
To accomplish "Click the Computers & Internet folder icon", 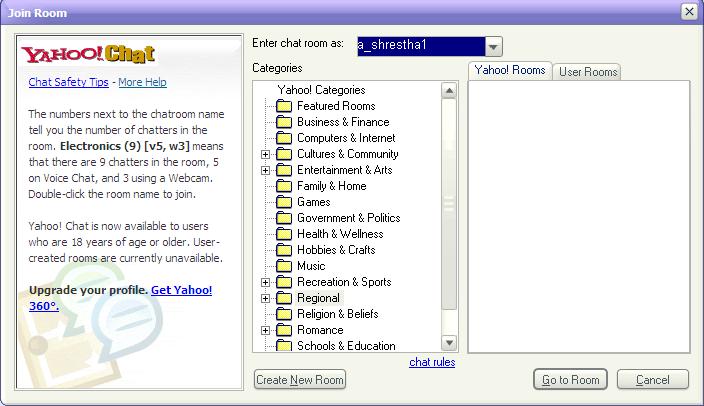I will 284,138.
